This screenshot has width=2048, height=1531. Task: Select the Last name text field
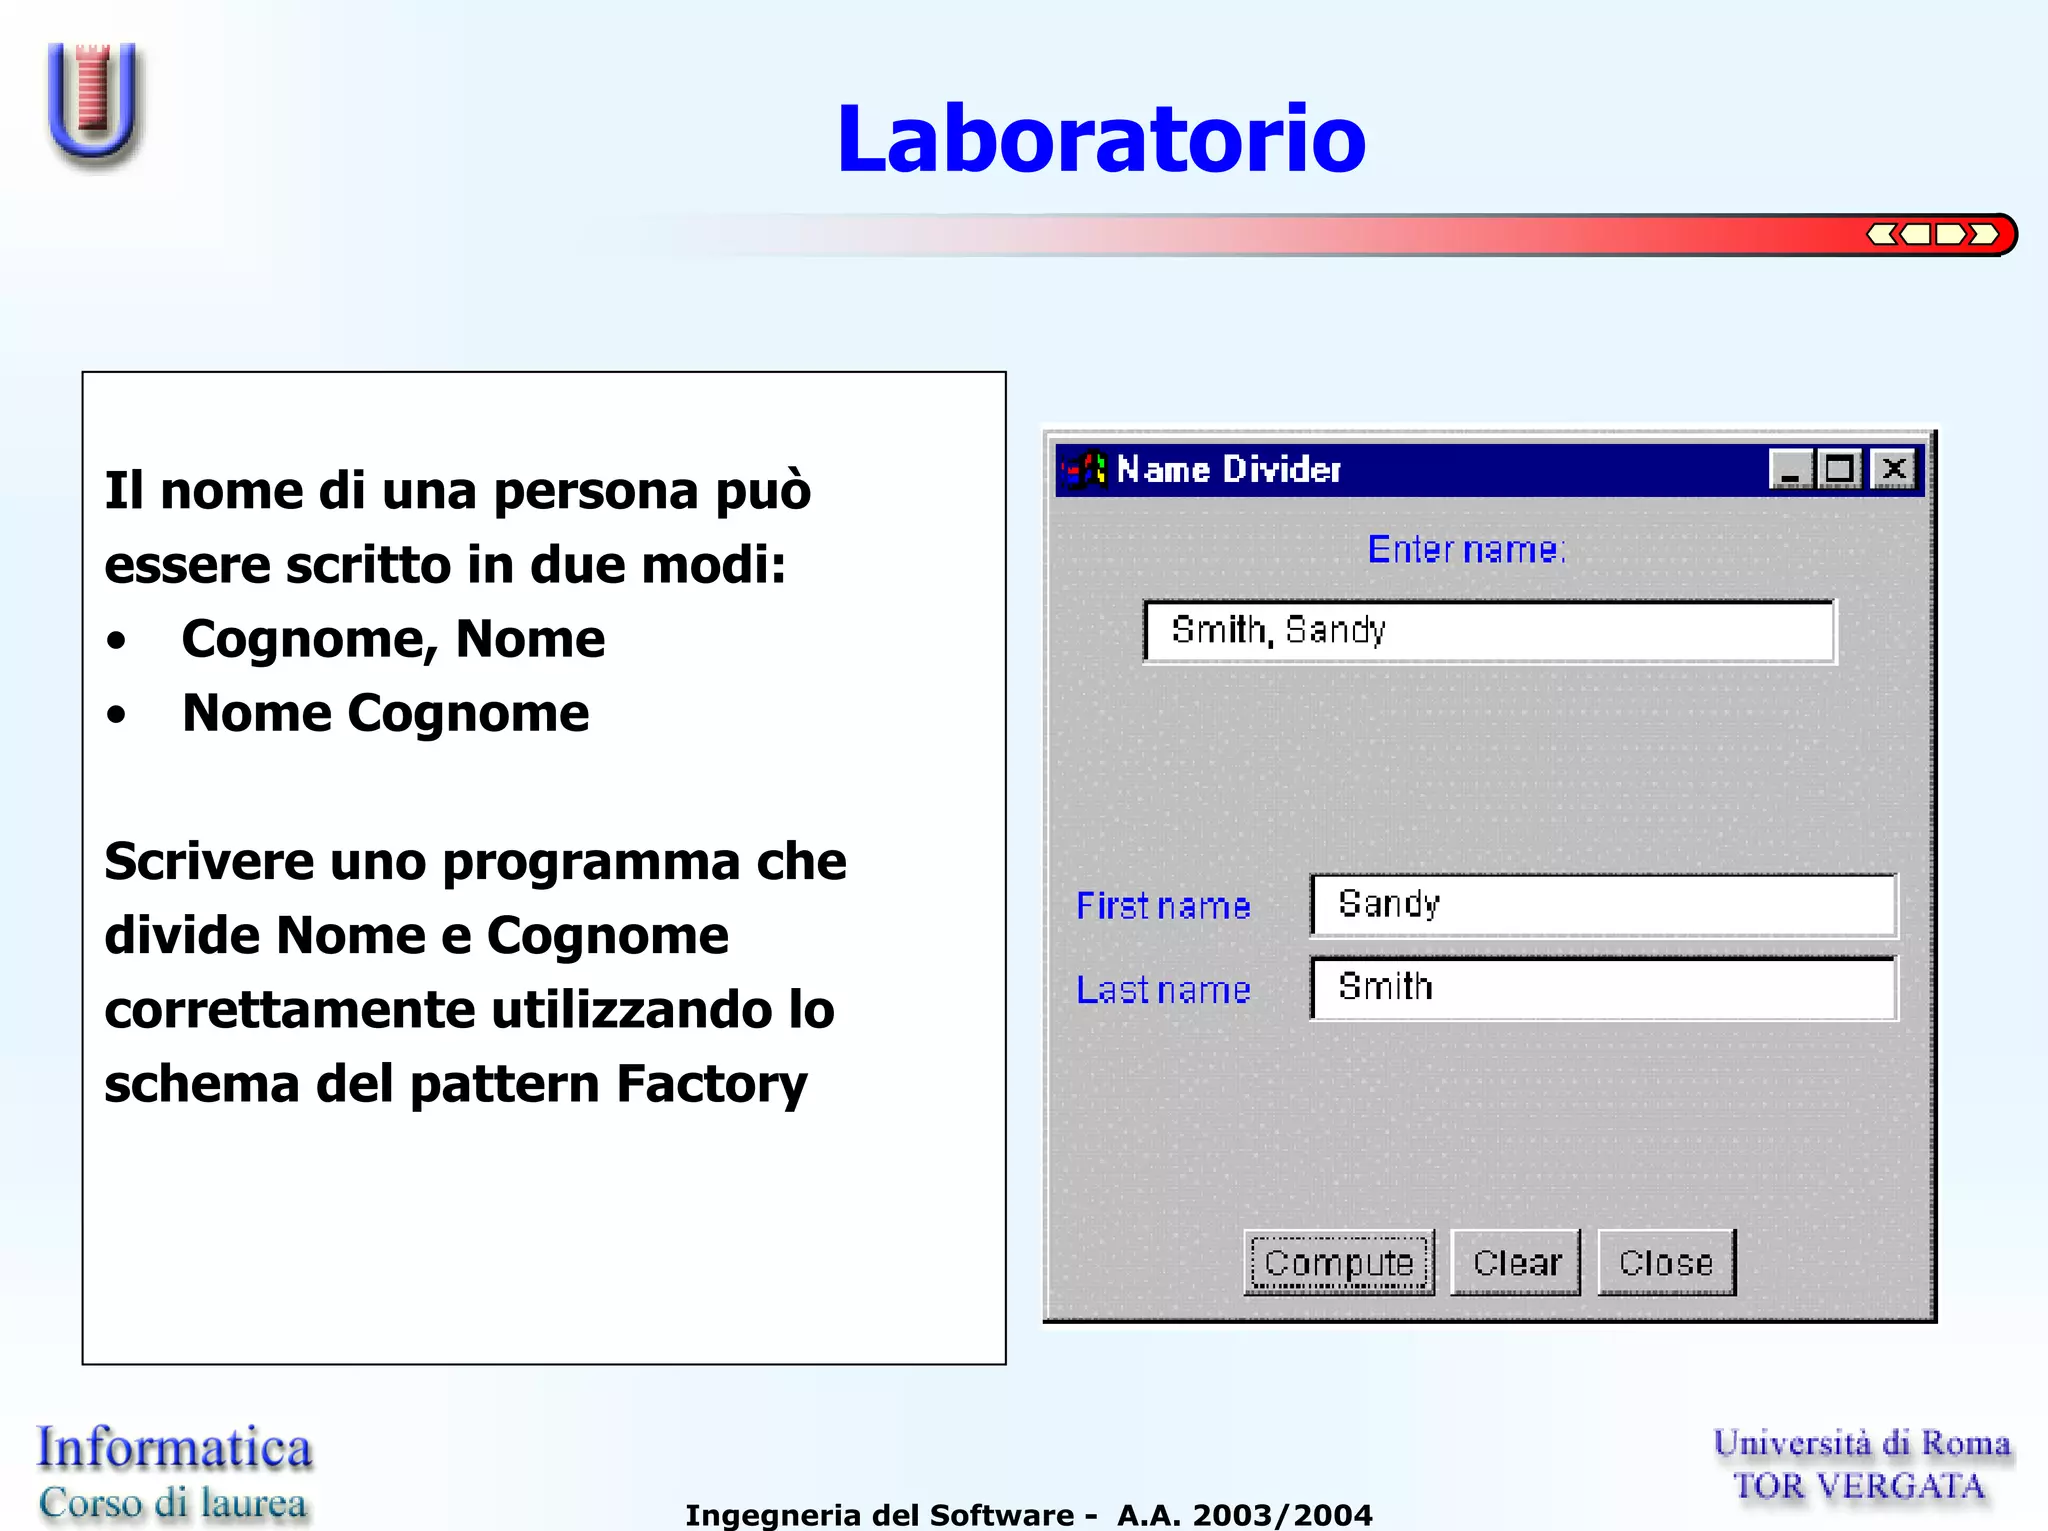[1604, 988]
